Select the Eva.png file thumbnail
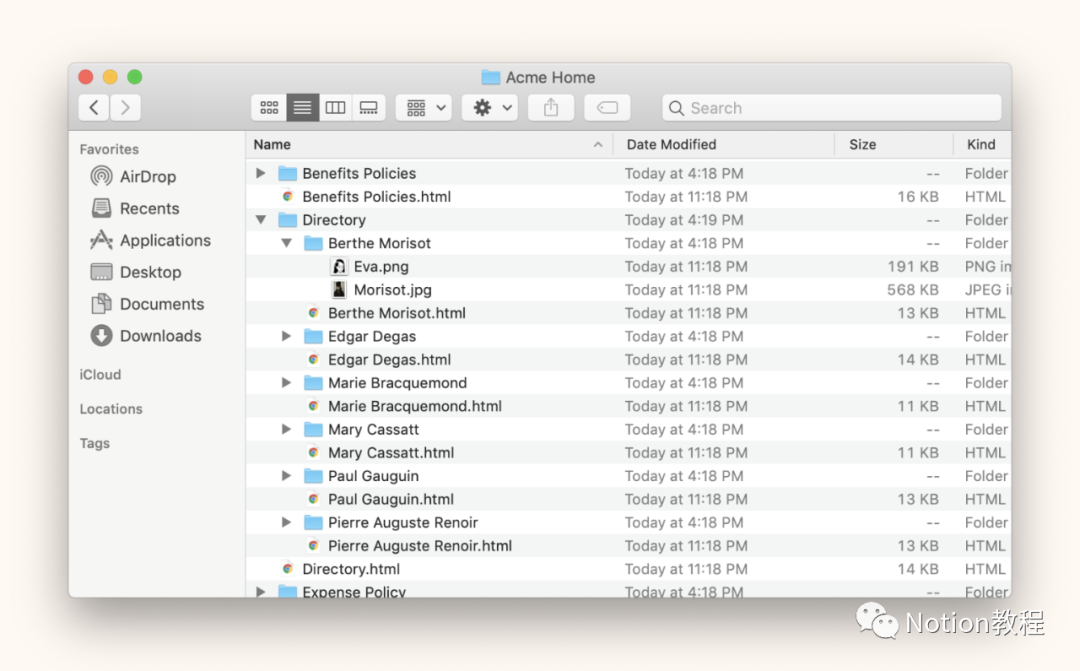This screenshot has width=1080, height=671. coord(339,267)
